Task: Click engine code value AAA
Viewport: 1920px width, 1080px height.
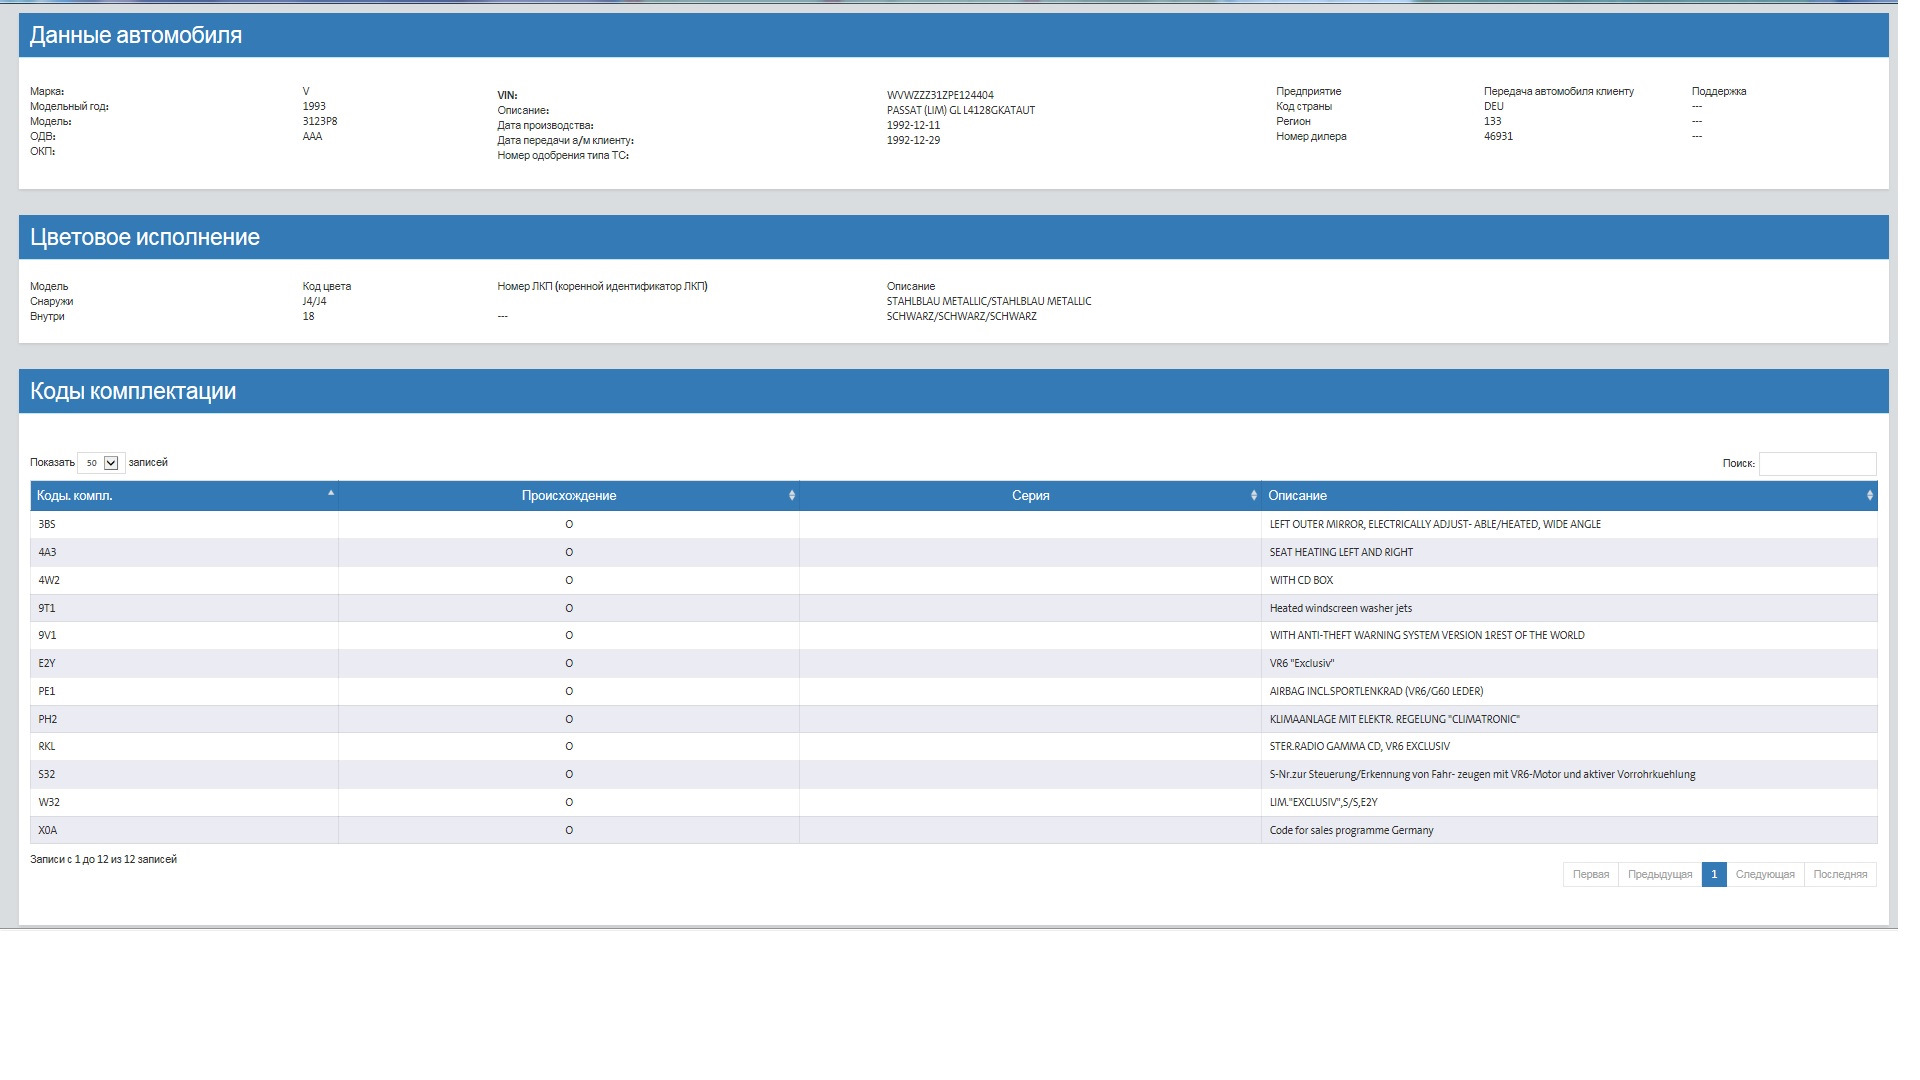Action: (312, 136)
